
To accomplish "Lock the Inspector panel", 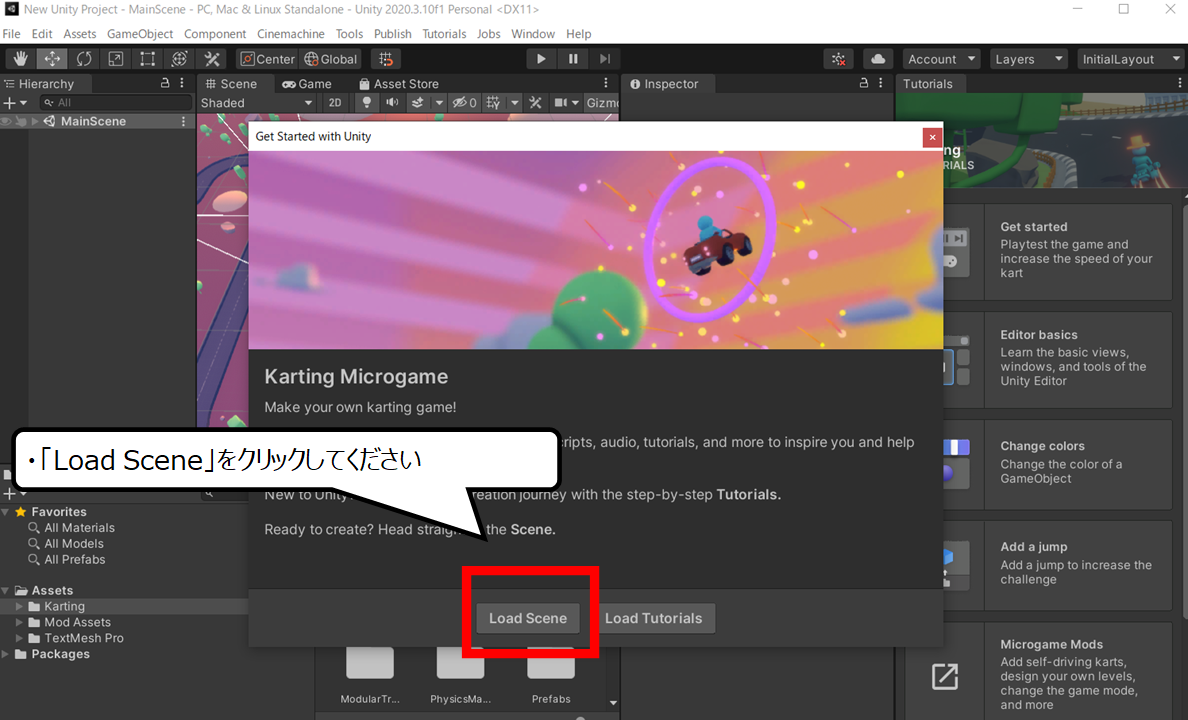I will pyautogui.click(x=864, y=83).
